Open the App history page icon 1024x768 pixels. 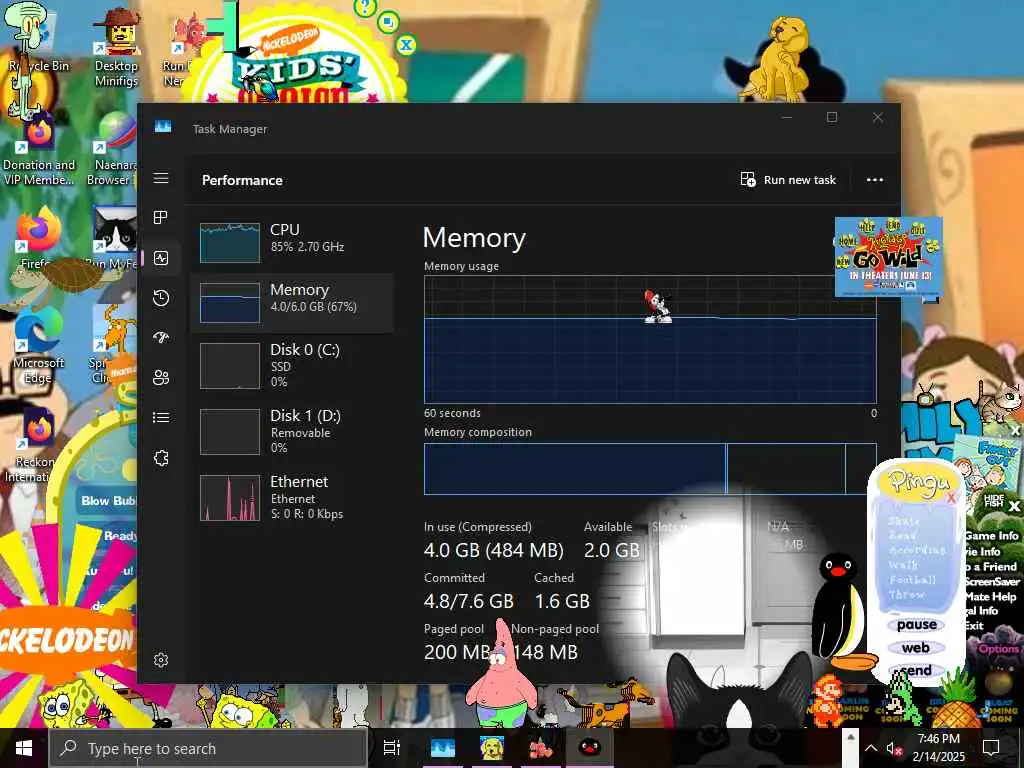point(161,298)
